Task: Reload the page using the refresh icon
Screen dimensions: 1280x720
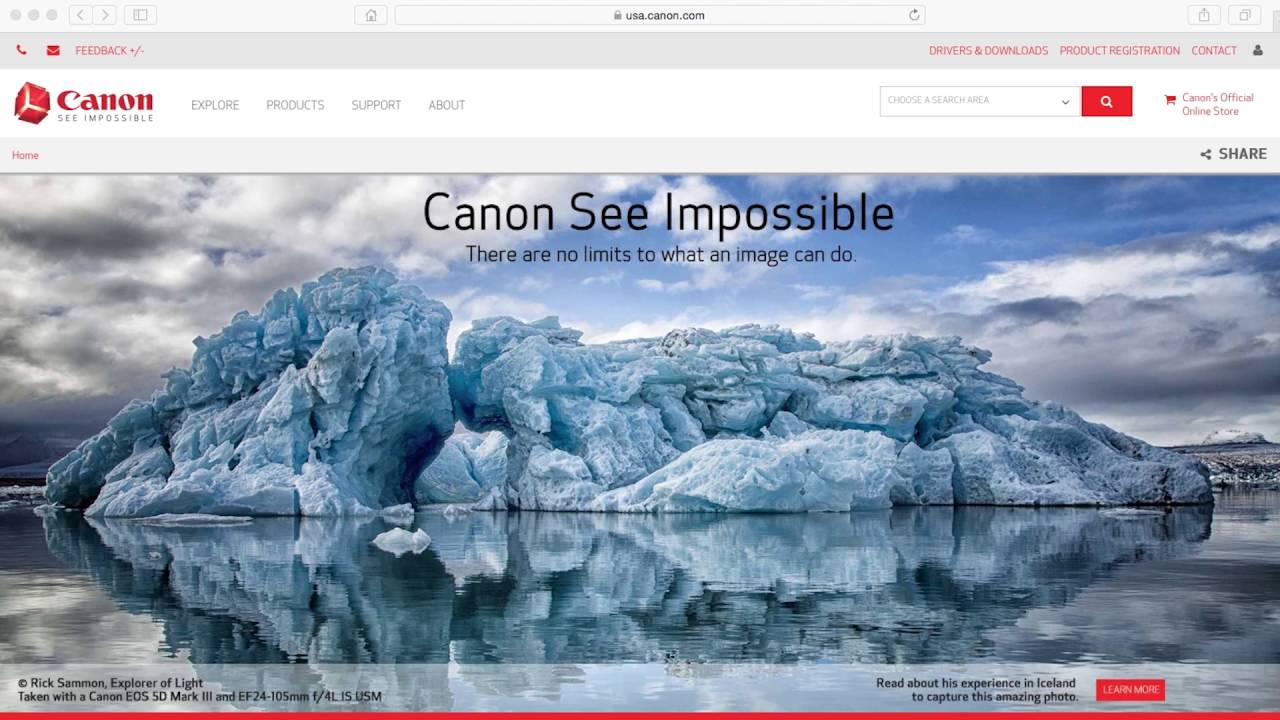Action: 913,15
